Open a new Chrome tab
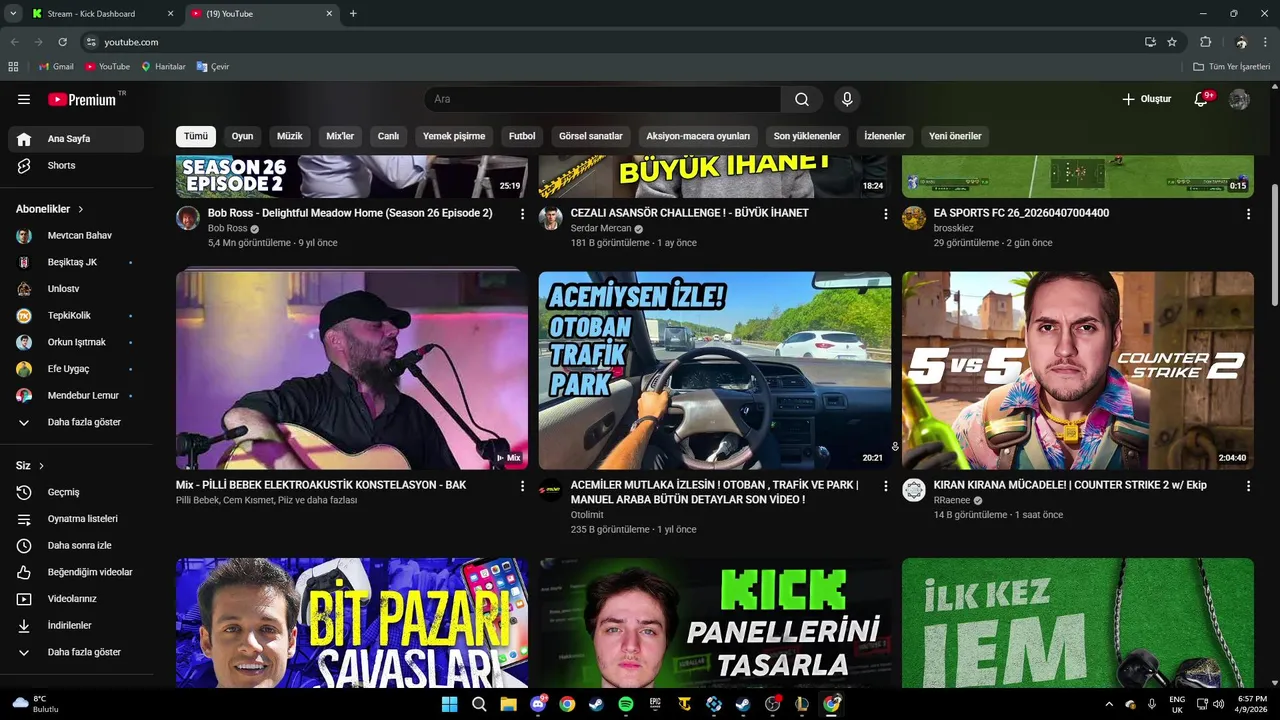This screenshot has width=1280, height=720. click(x=353, y=14)
